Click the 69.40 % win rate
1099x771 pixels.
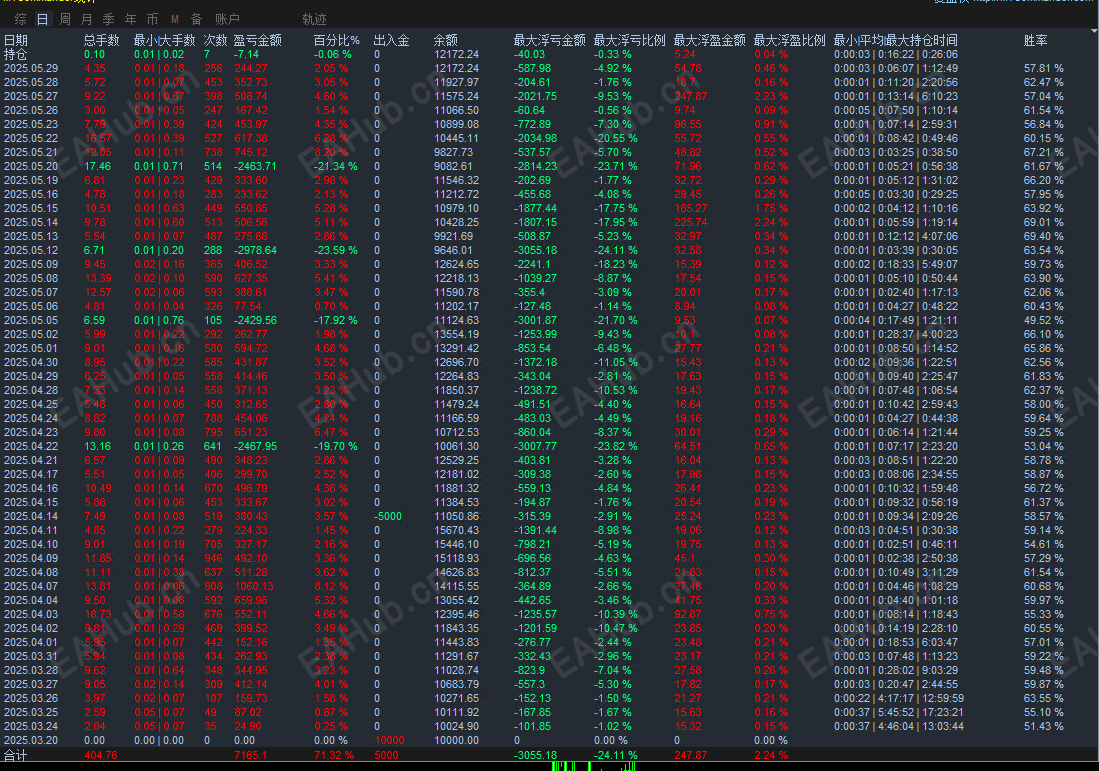(x=1044, y=237)
